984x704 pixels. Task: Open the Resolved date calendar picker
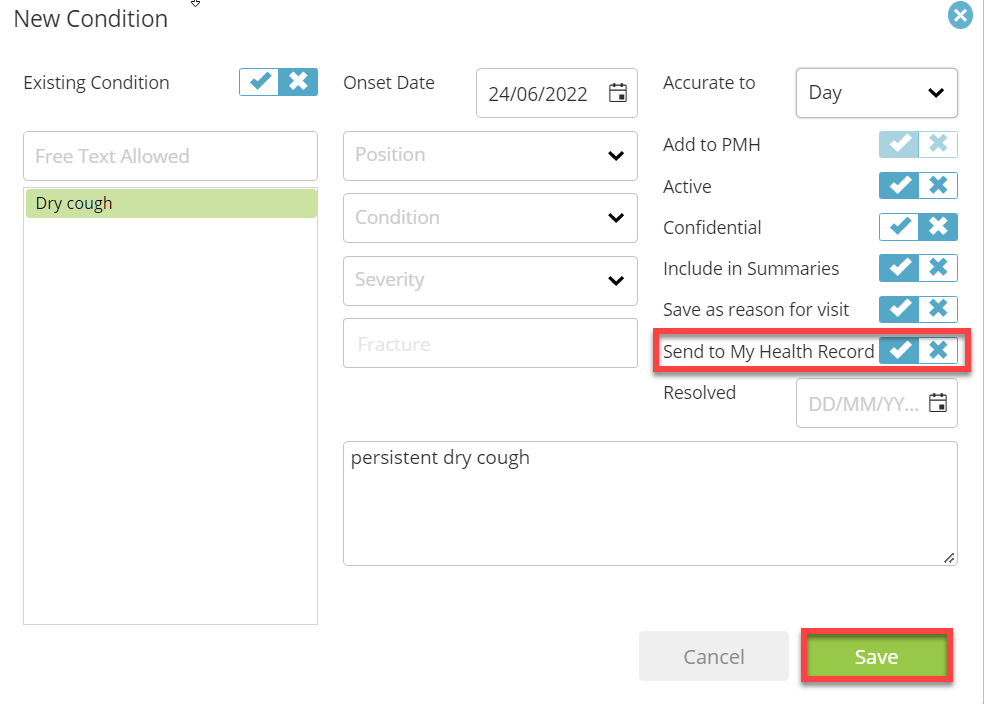coord(938,403)
